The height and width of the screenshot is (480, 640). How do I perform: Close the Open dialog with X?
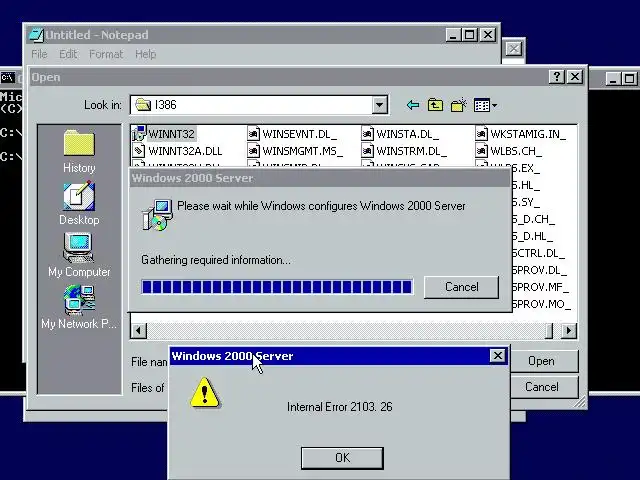tap(575, 77)
